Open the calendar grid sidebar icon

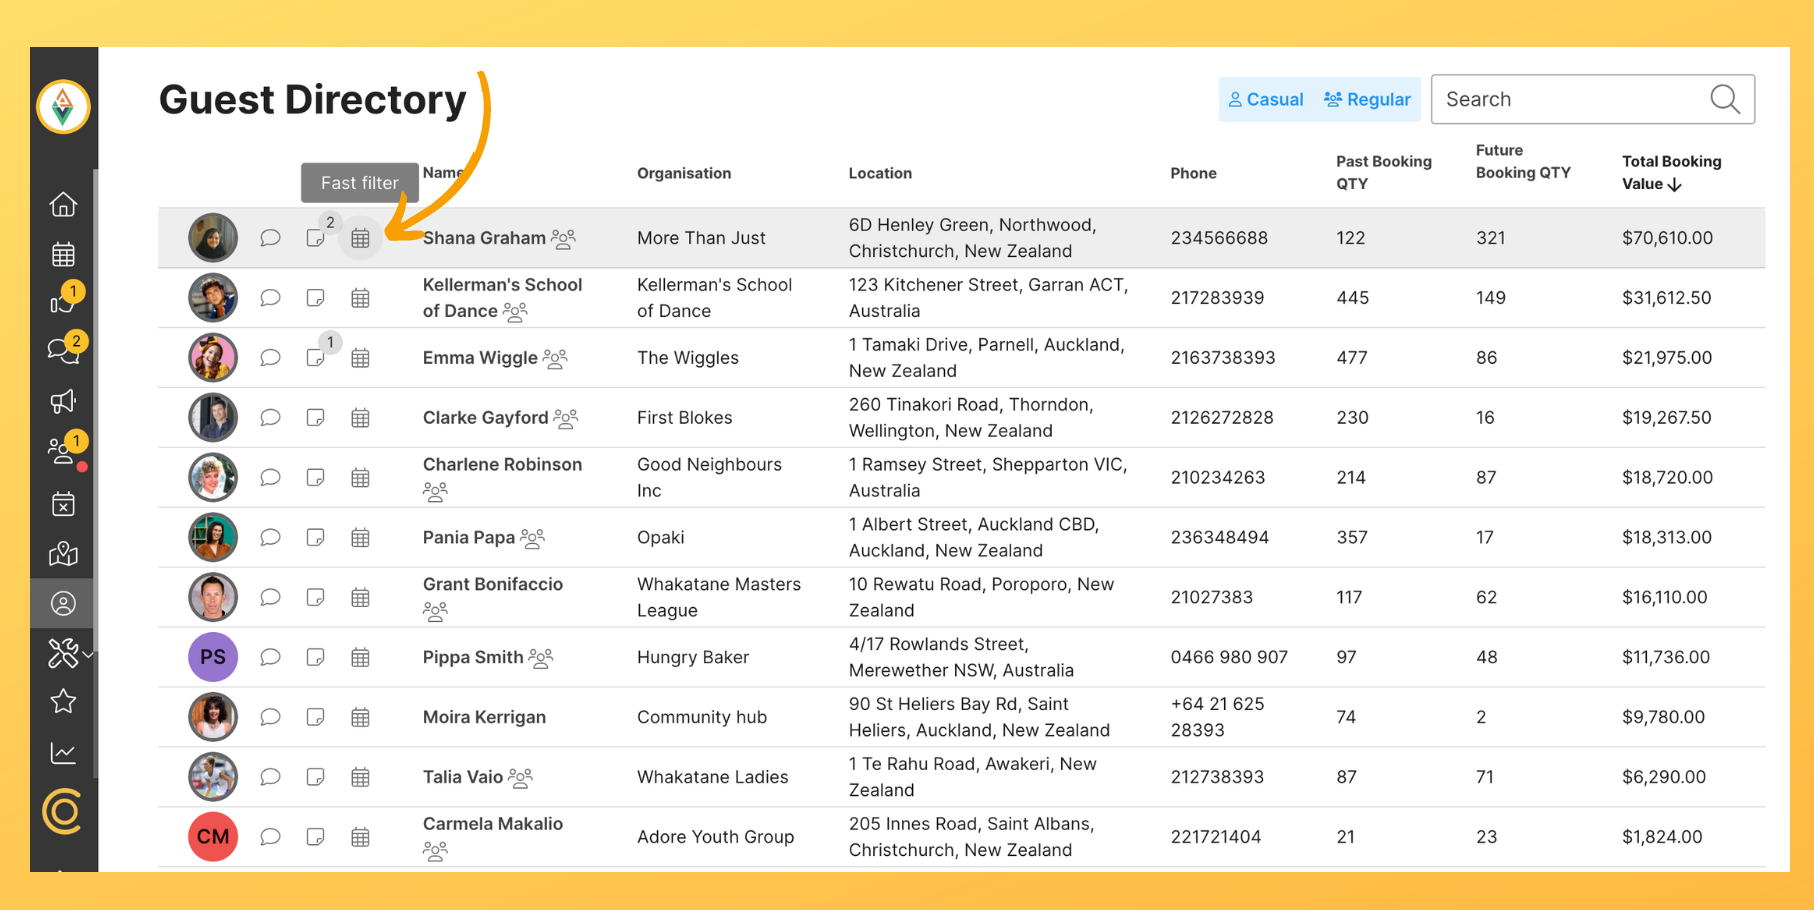(63, 254)
